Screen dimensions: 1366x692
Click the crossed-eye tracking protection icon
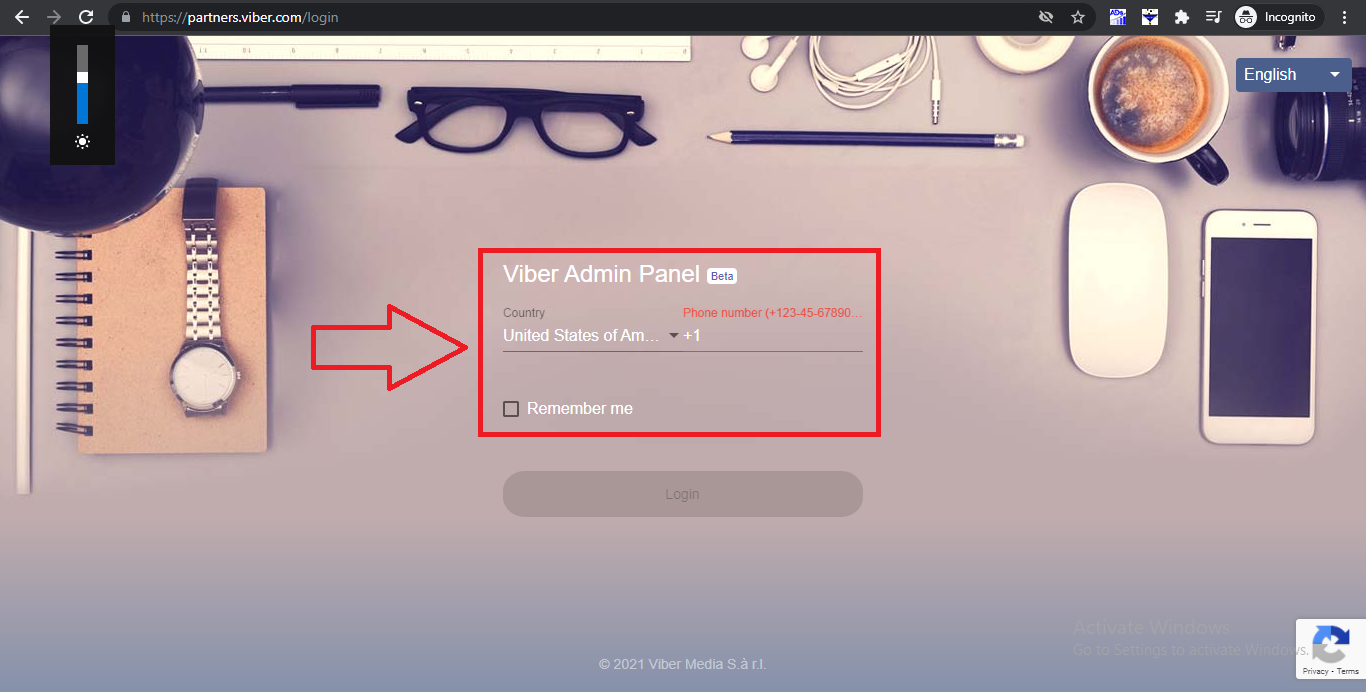tap(1046, 17)
